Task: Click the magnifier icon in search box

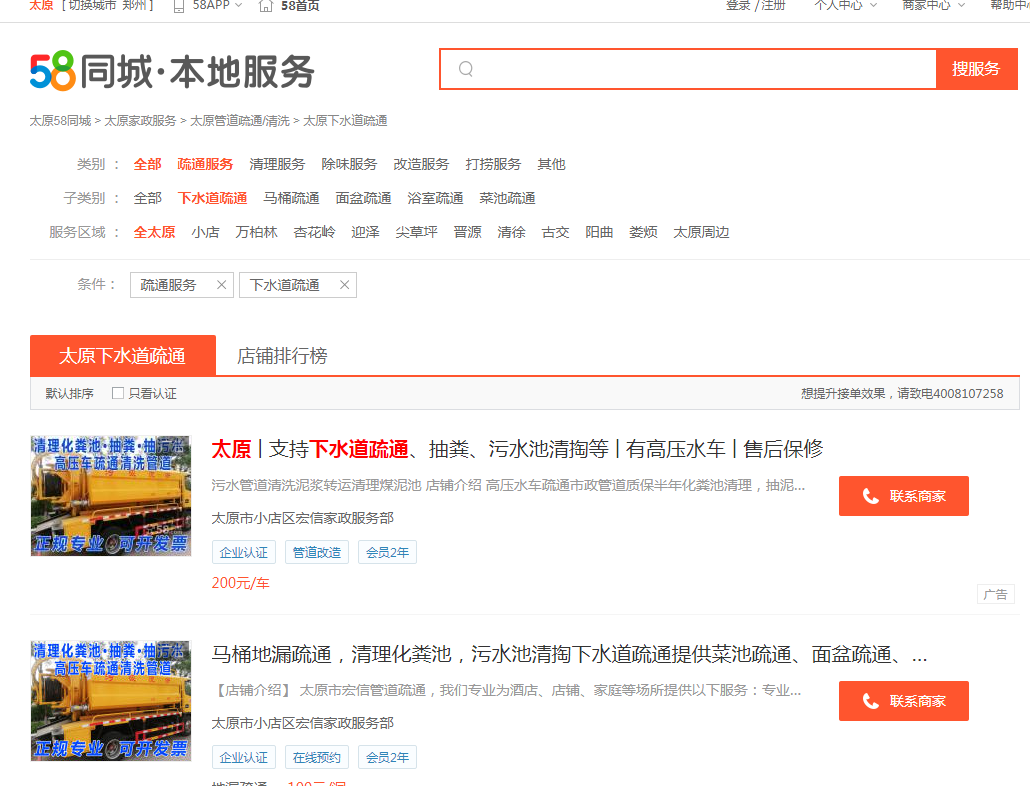Action: (x=466, y=69)
